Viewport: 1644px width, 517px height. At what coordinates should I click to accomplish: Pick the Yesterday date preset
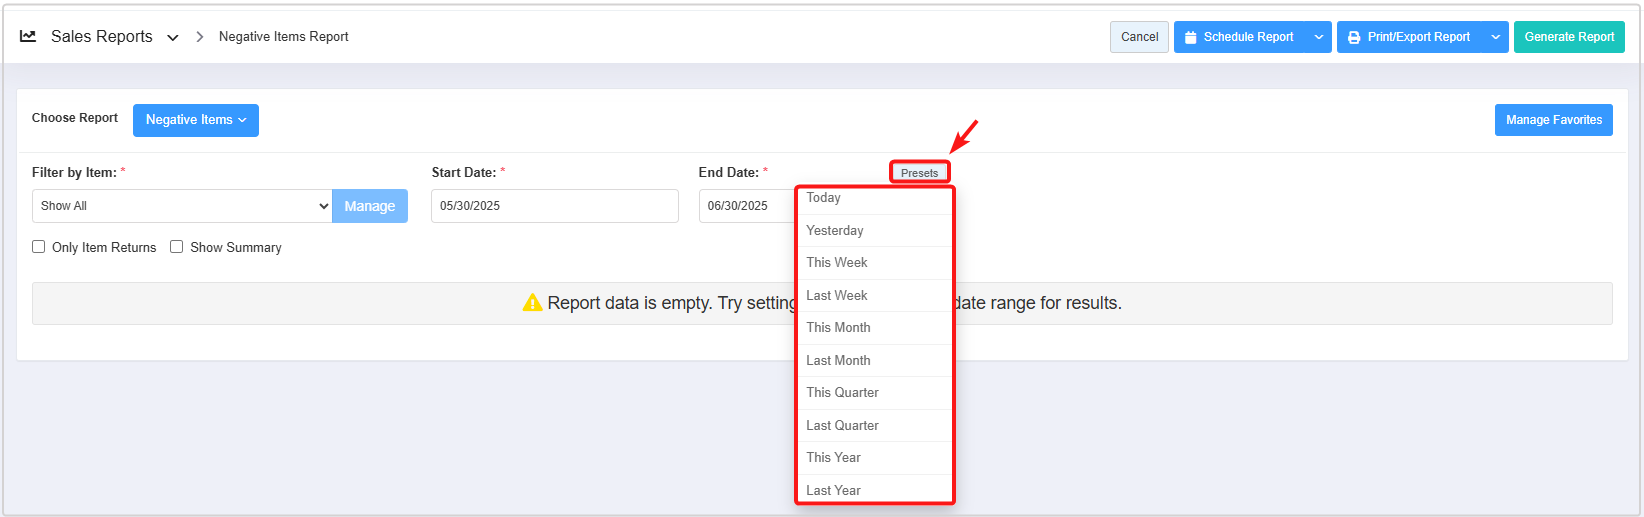click(834, 231)
